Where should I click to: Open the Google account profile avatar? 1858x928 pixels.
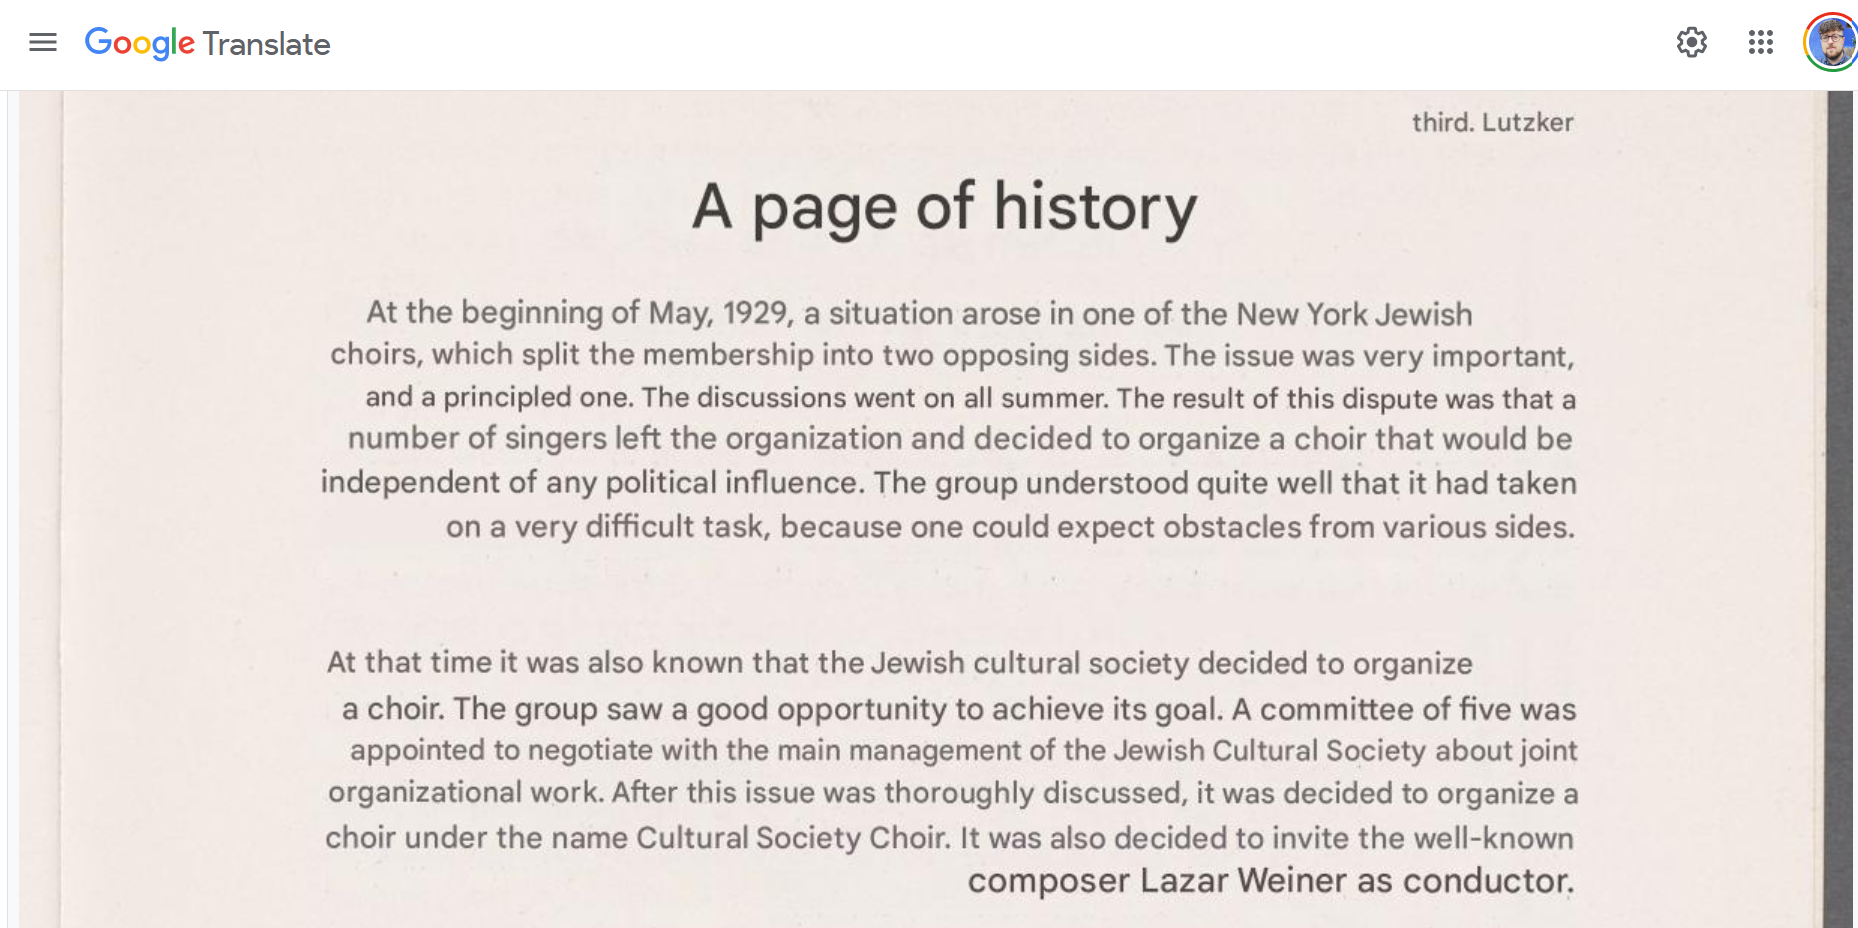(1831, 42)
